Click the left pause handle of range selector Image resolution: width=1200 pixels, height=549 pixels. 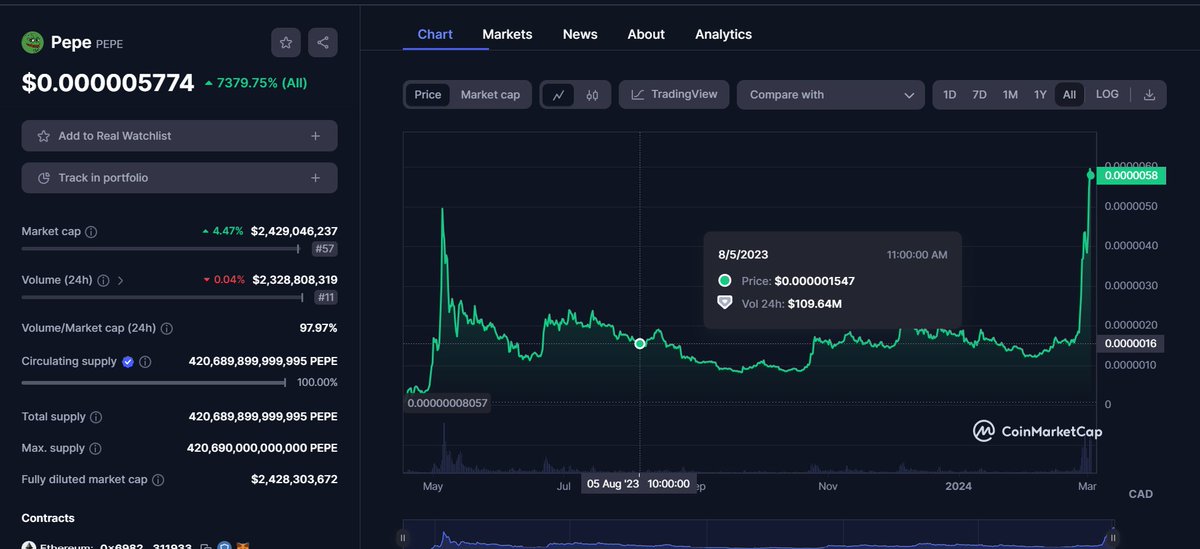point(404,537)
